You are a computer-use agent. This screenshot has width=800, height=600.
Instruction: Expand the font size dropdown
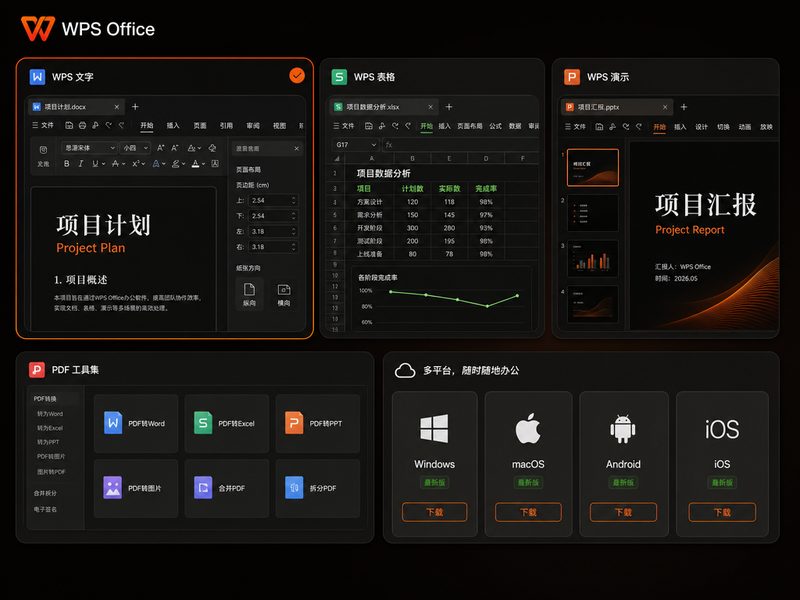pos(135,148)
